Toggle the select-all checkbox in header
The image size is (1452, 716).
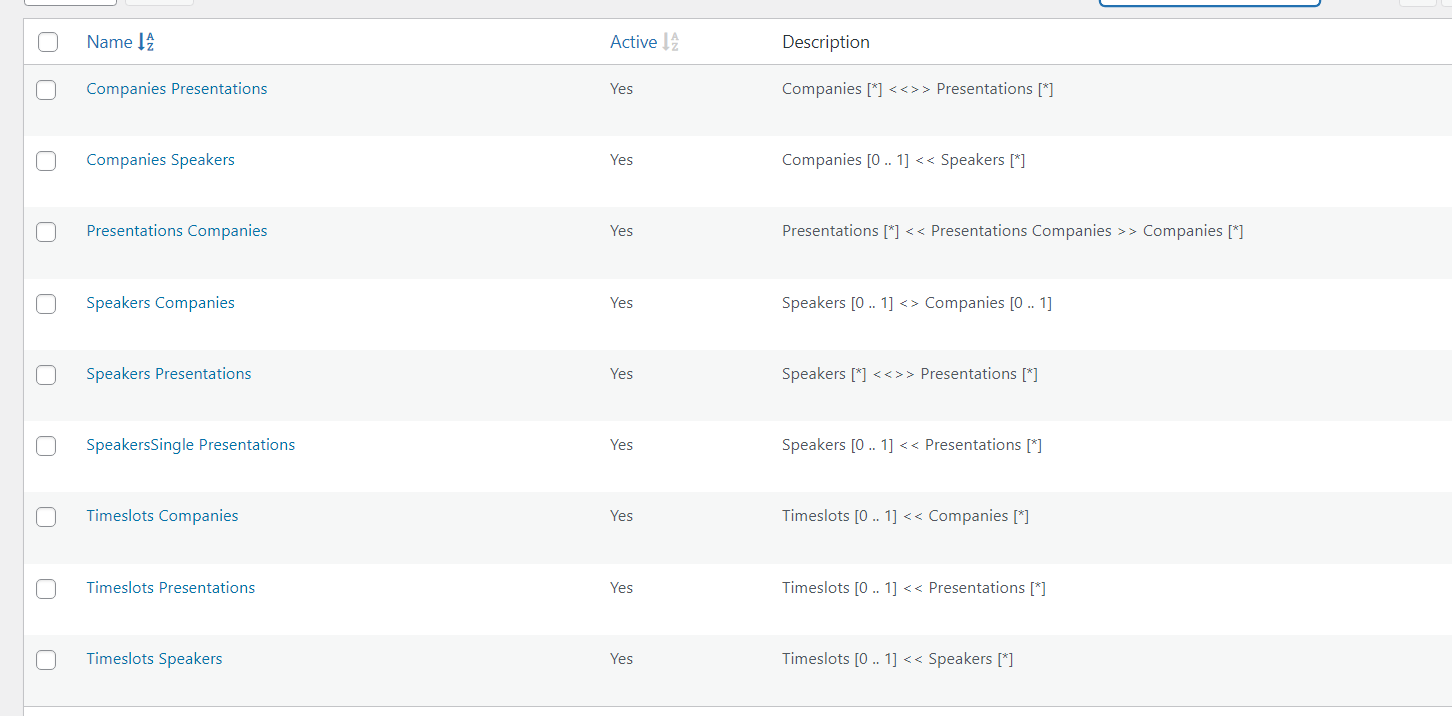(x=47, y=42)
